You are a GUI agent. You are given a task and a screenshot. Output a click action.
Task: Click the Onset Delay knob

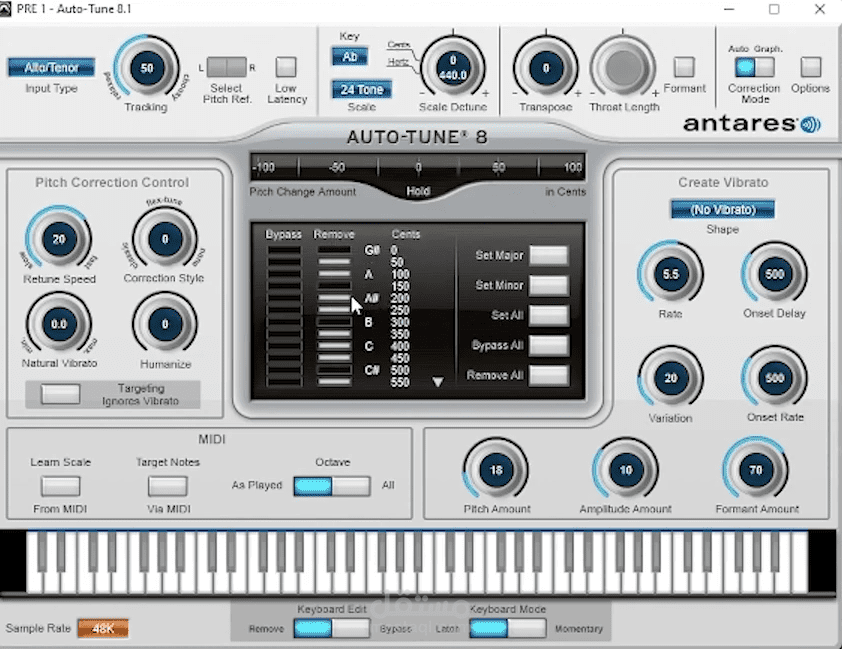coord(774,274)
